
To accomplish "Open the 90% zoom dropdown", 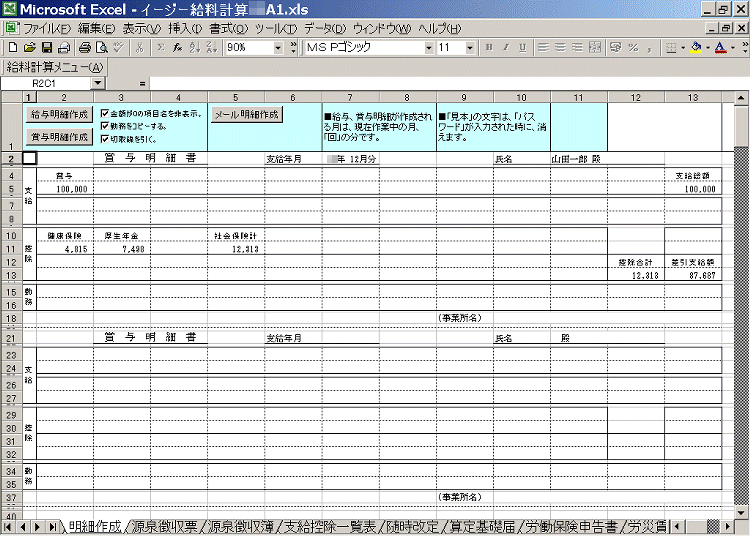I will pos(278,47).
